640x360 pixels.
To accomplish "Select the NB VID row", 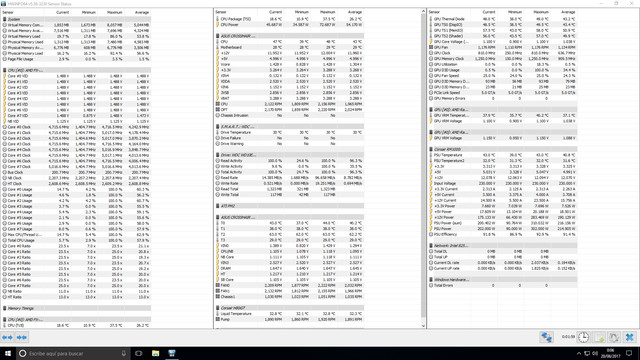I will (x=76, y=121).
